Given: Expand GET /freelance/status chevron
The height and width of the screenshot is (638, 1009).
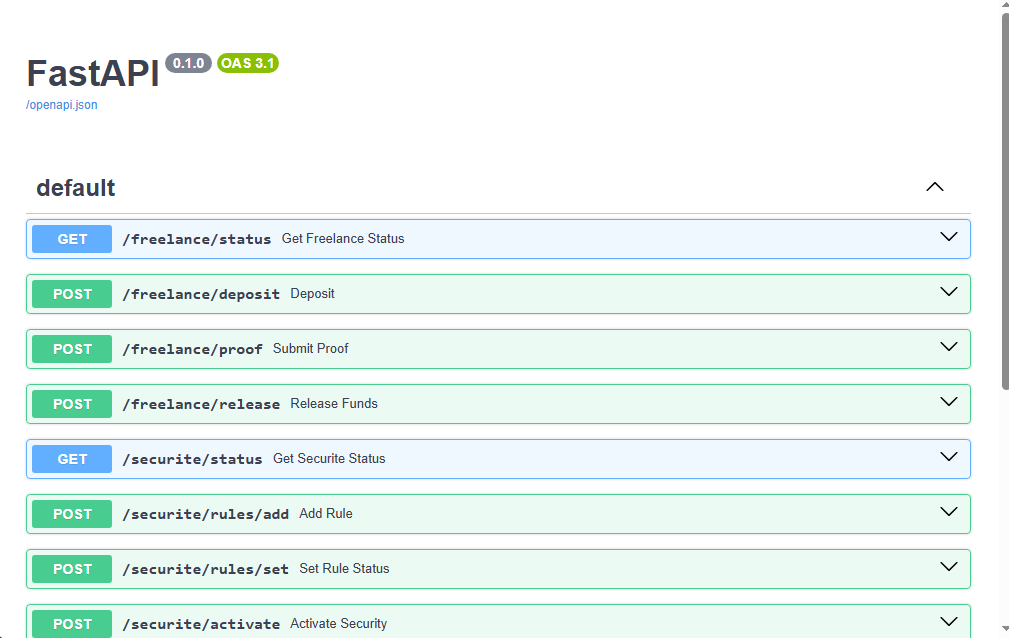Looking at the screenshot, I should pos(949,237).
